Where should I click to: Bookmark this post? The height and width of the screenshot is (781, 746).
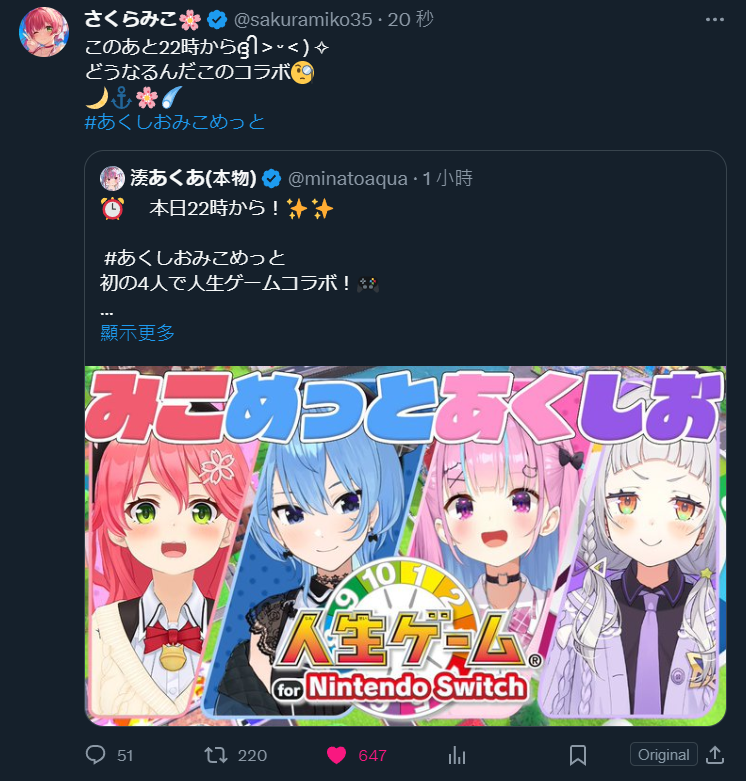click(x=578, y=756)
